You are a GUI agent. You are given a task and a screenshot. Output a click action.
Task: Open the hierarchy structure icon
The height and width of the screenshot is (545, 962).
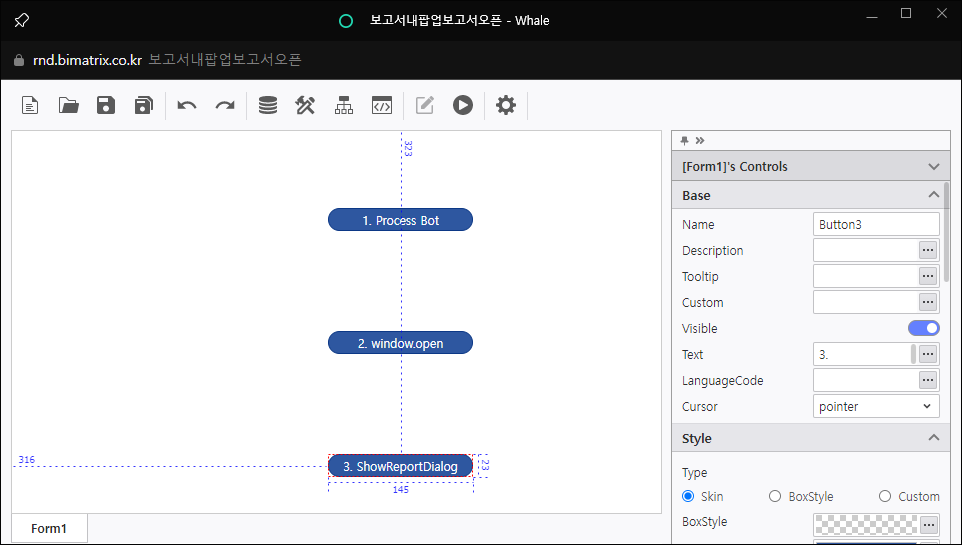coord(344,106)
